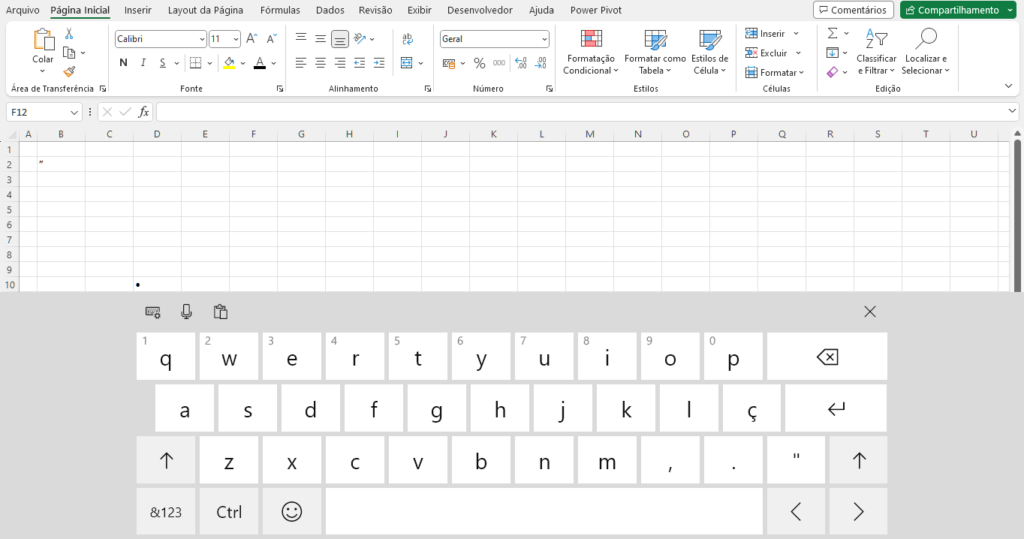The width and height of the screenshot is (1024, 539).
Task: Open Formatação Condicional dropdown
Action: point(590,52)
